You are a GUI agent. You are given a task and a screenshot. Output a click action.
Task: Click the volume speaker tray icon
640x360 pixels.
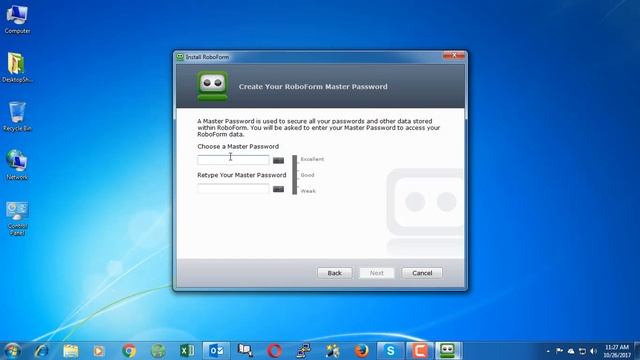coord(593,351)
